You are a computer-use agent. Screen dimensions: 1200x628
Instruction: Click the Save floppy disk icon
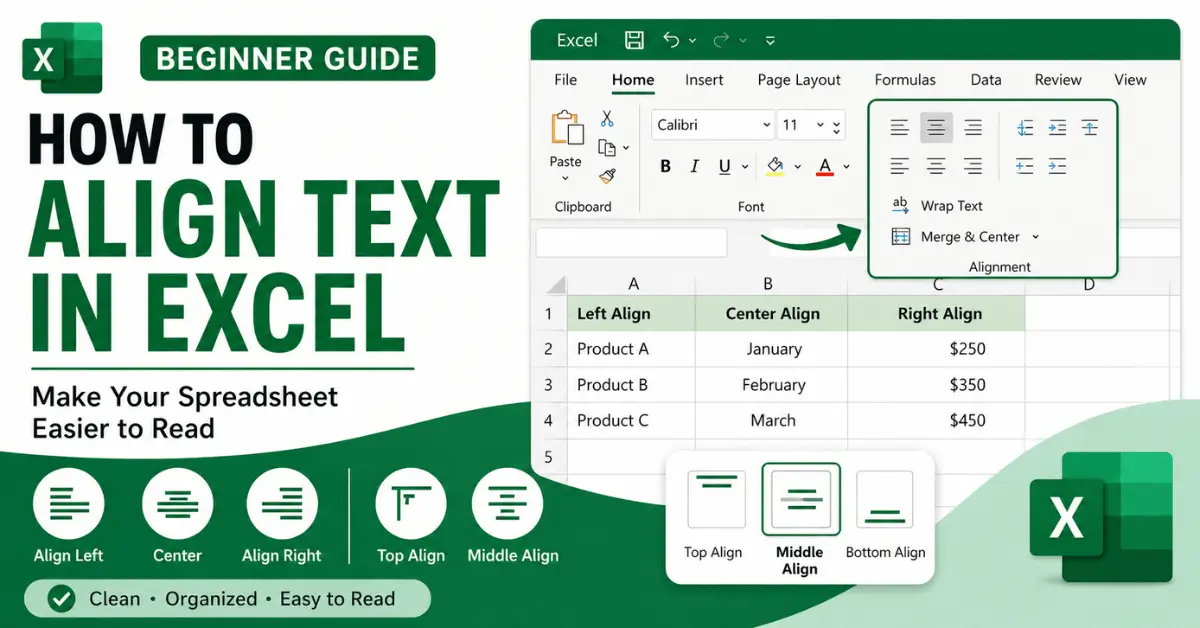(634, 40)
